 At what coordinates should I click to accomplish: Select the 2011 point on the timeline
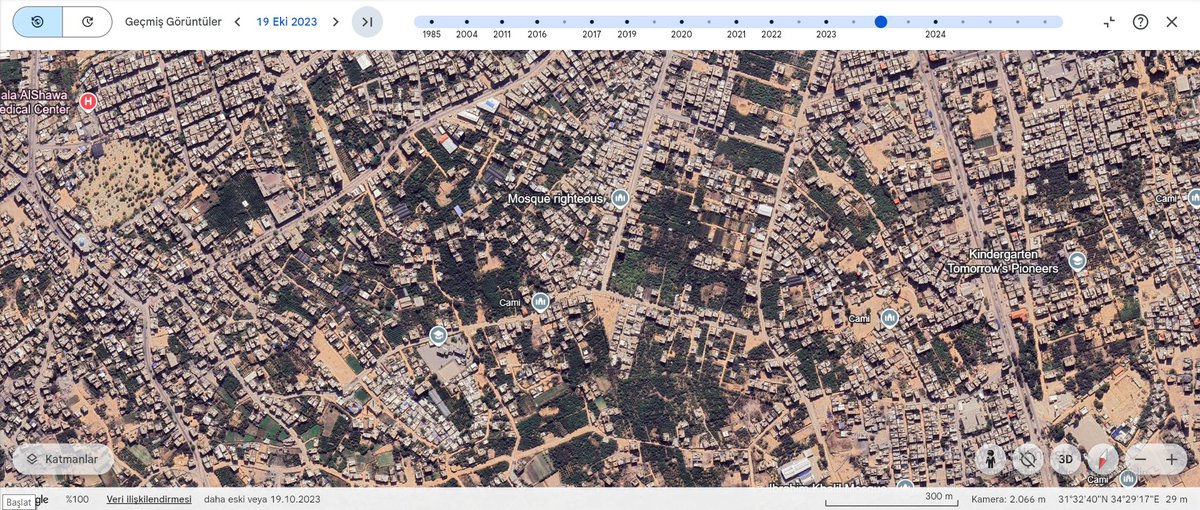[x=502, y=21]
